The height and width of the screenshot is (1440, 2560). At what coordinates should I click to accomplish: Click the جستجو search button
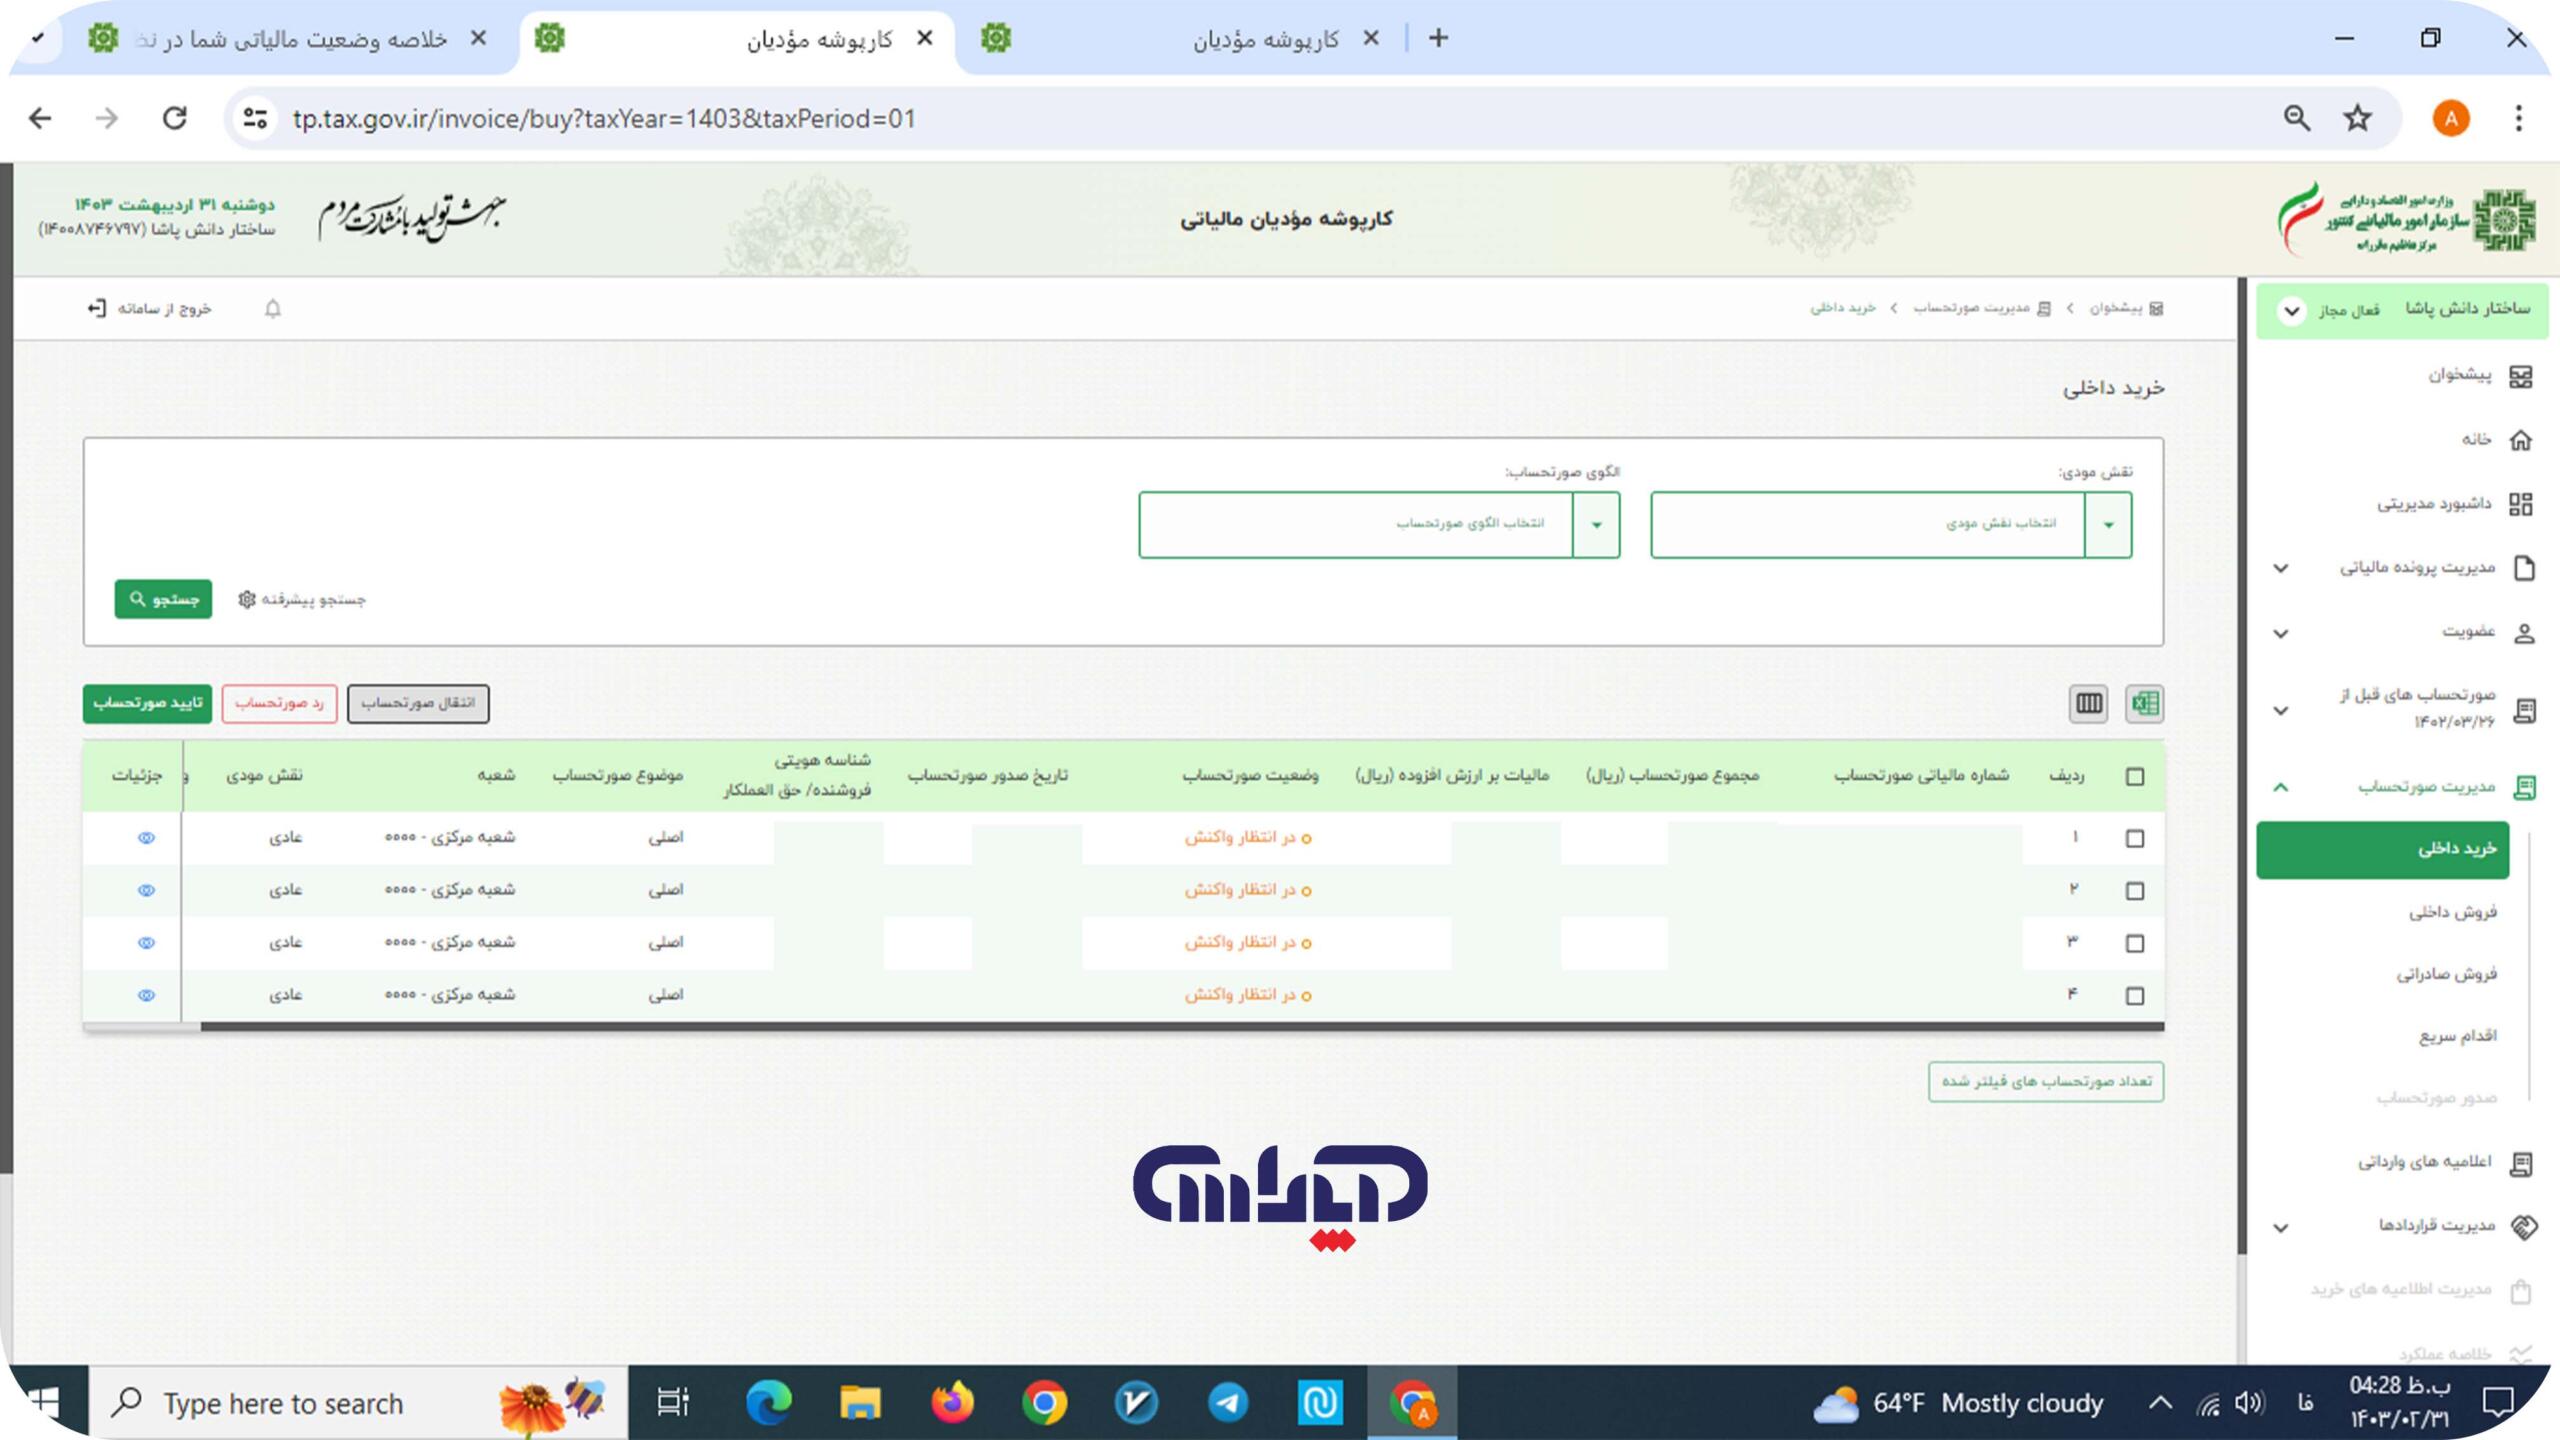162,600
